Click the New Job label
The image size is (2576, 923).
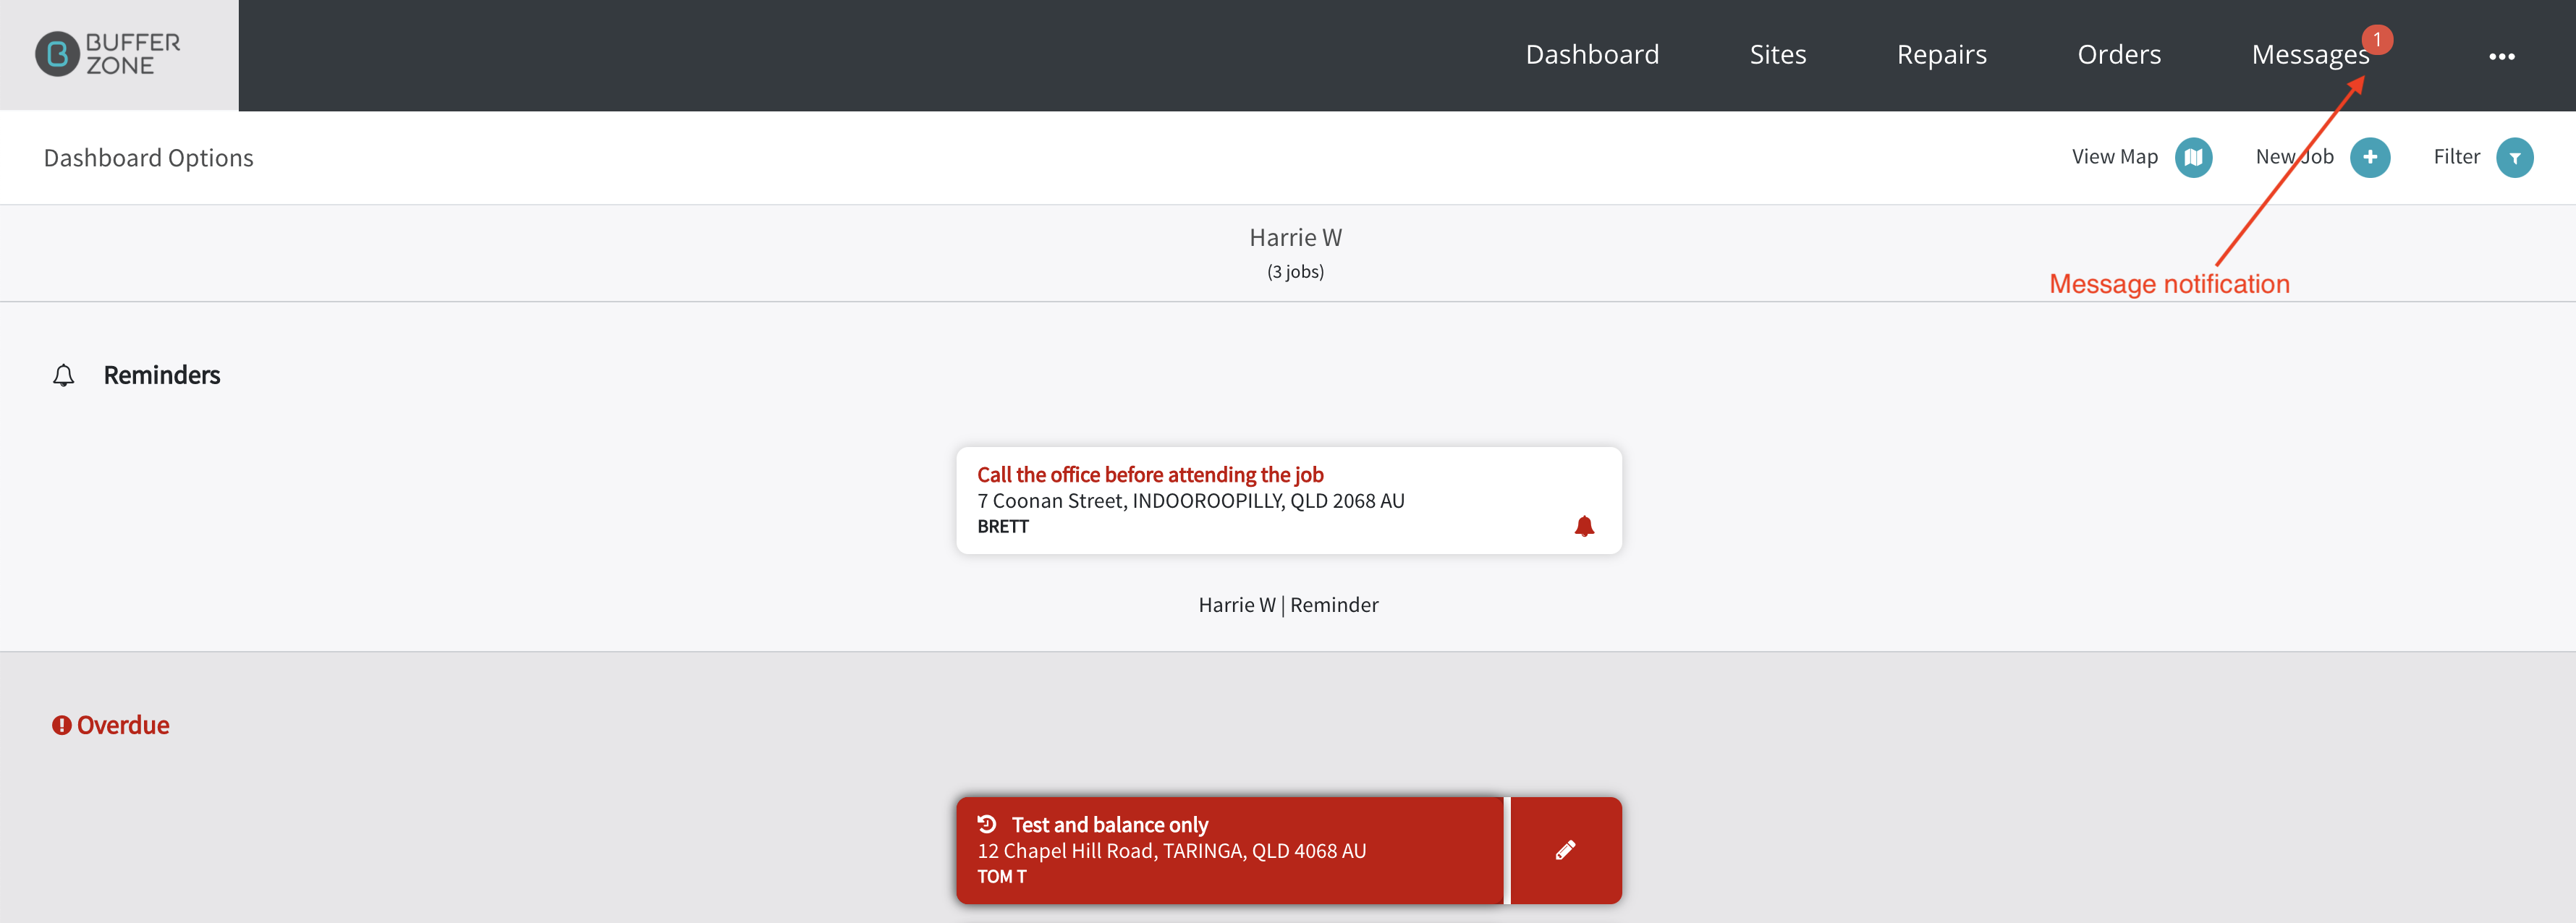pyautogui.click(x=2294, y=157)
